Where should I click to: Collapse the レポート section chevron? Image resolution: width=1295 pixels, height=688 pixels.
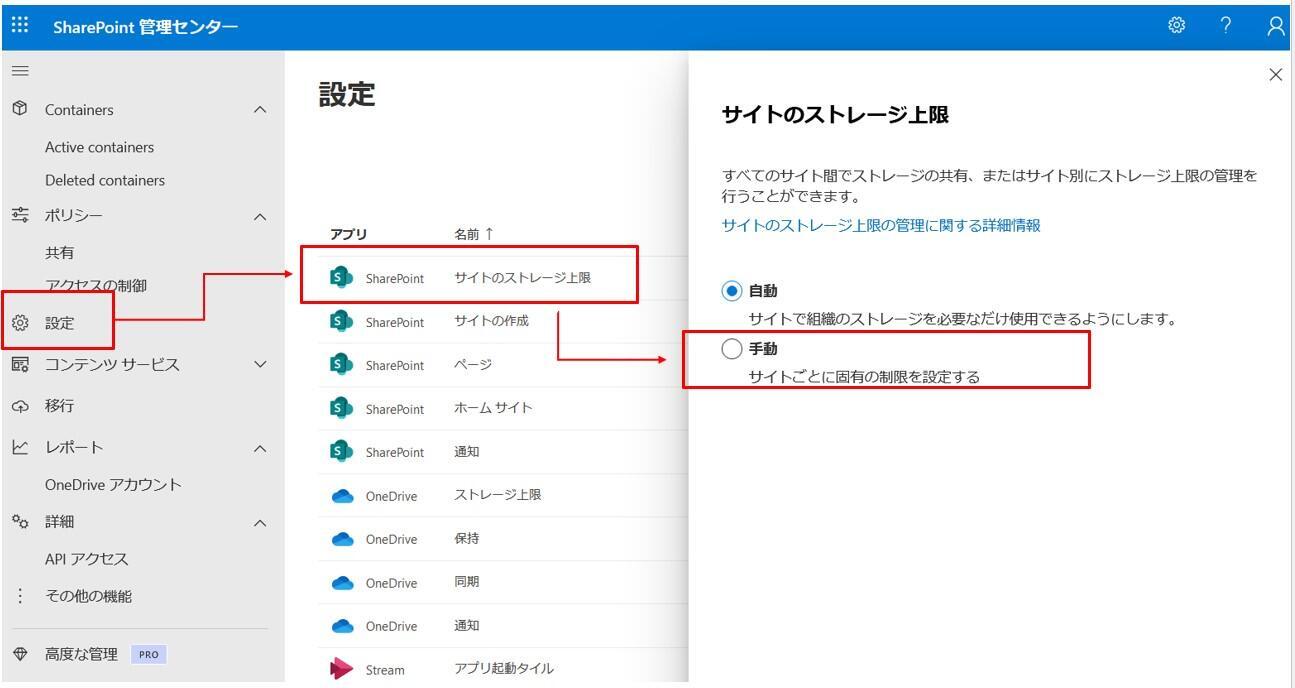[x=260, y=448]
